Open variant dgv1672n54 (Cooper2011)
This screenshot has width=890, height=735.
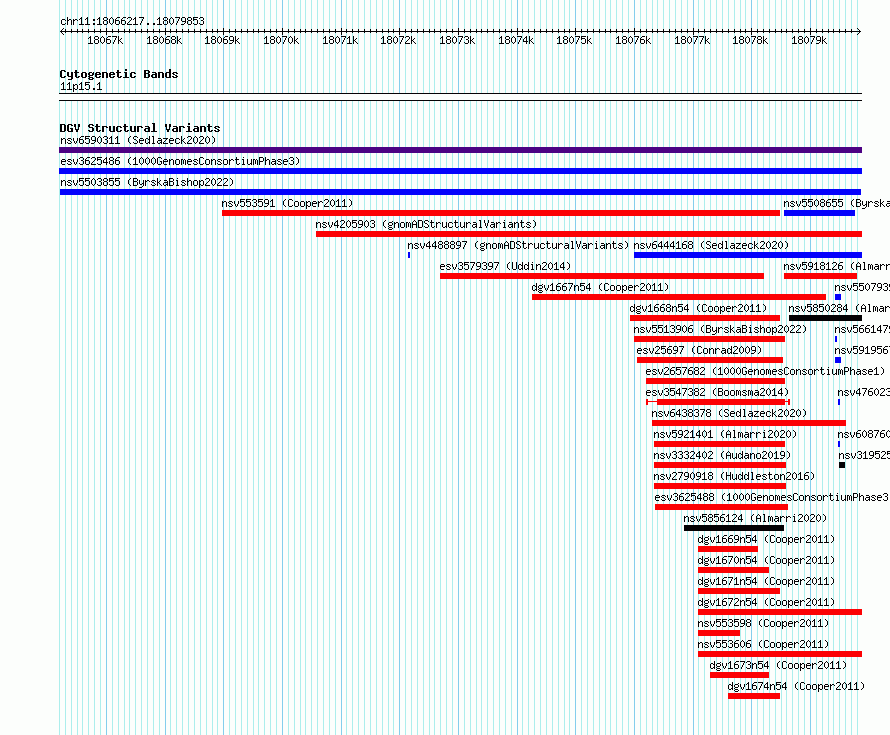tap(766, 602)
